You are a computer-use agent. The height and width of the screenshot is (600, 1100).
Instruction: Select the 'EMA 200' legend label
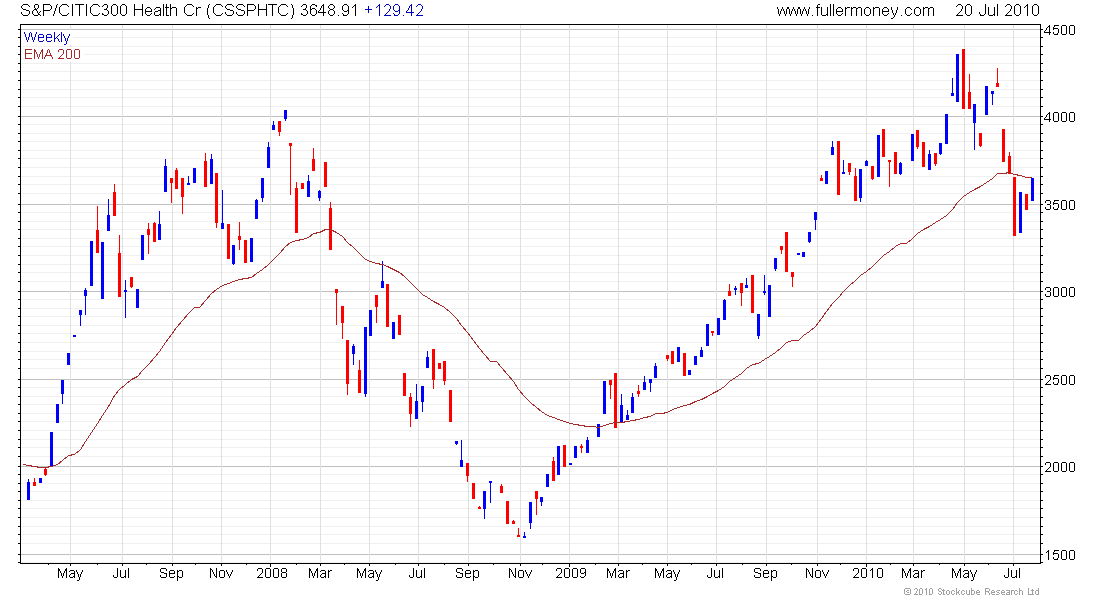coord(52,54)
